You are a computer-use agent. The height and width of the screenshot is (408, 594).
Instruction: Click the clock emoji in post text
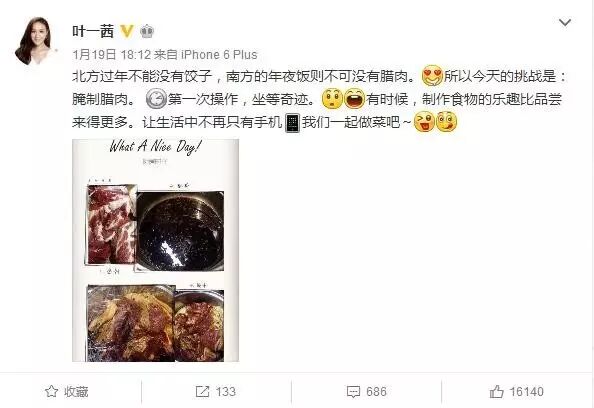tap(156, 99)
